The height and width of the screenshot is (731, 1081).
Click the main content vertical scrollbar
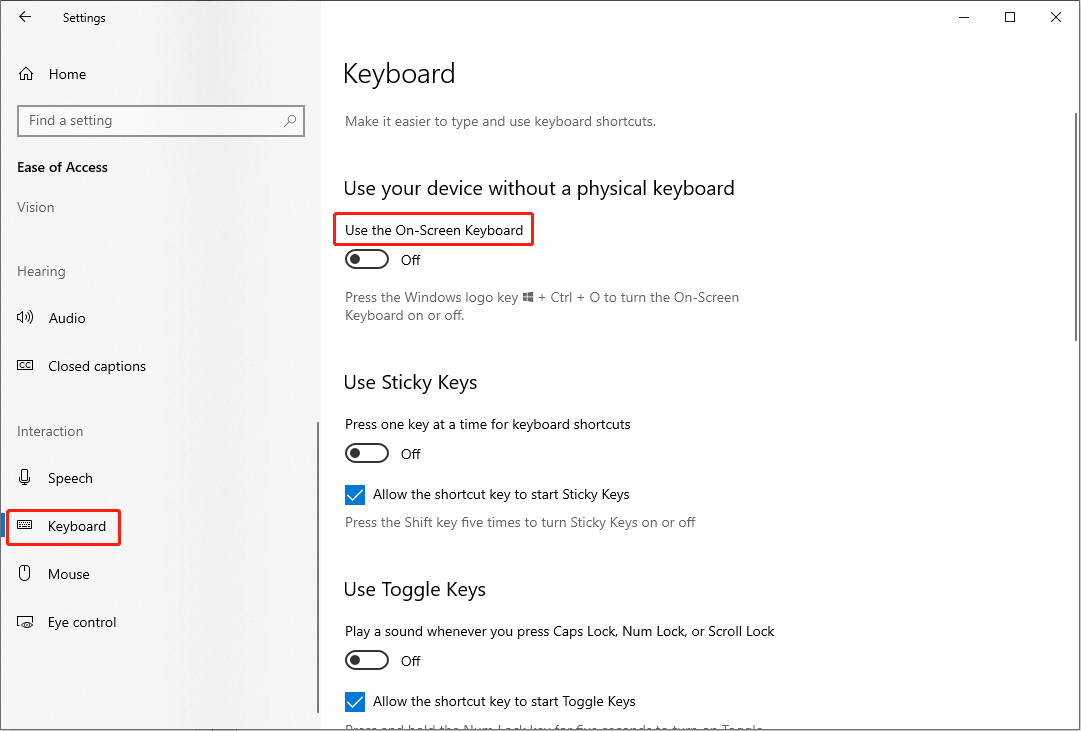(1074, 230)
